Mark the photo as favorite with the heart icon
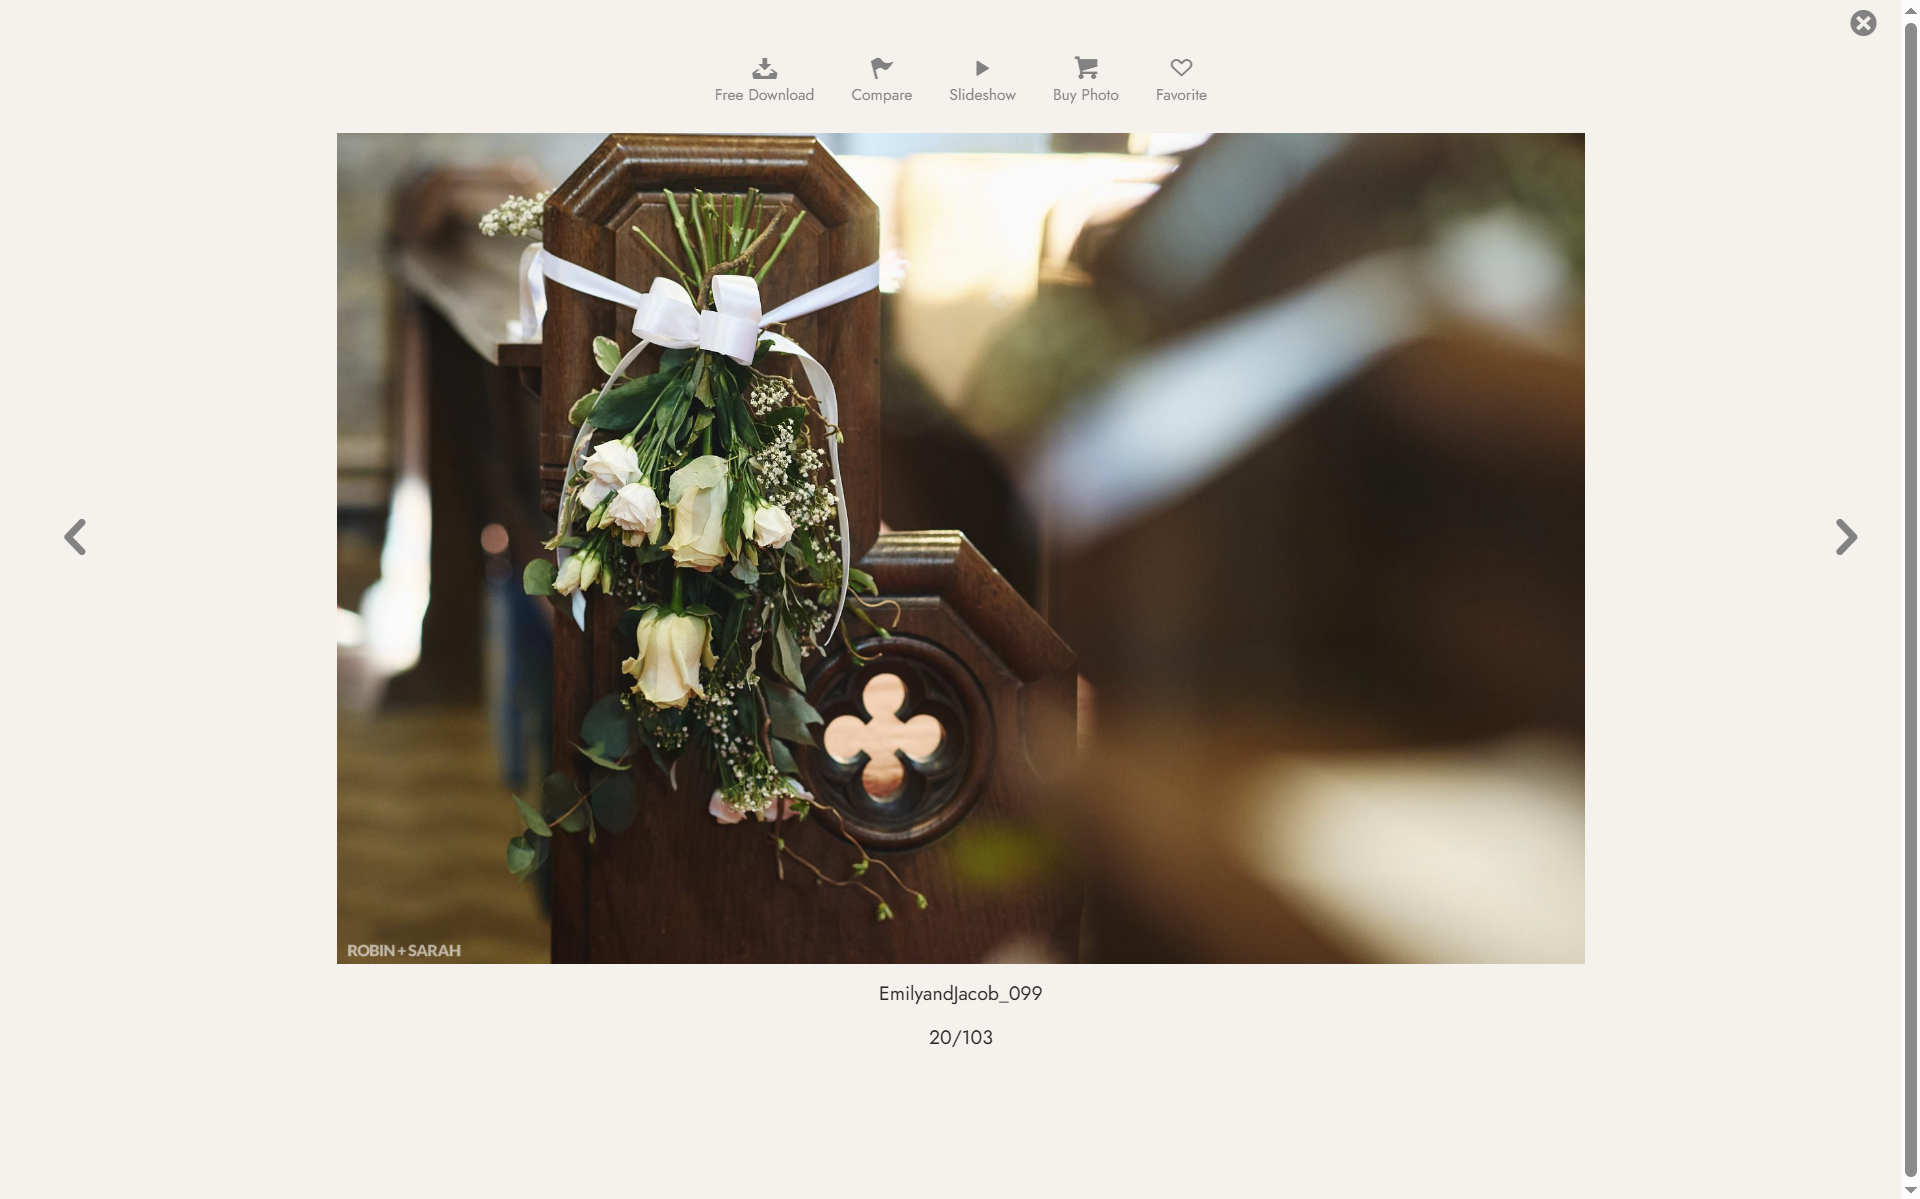Image resolution: width=1920 pixels, height=1199 pixels. pos(1181,68)
